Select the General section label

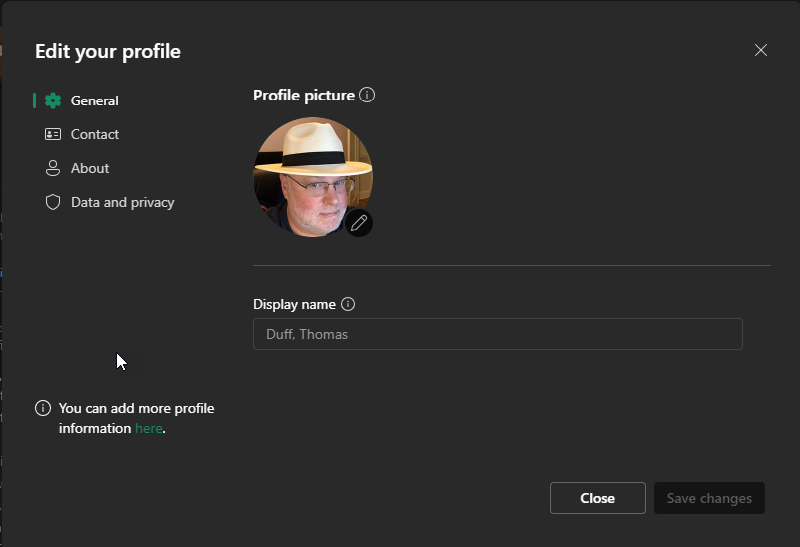pyautogui.click(x=95, y=101)
